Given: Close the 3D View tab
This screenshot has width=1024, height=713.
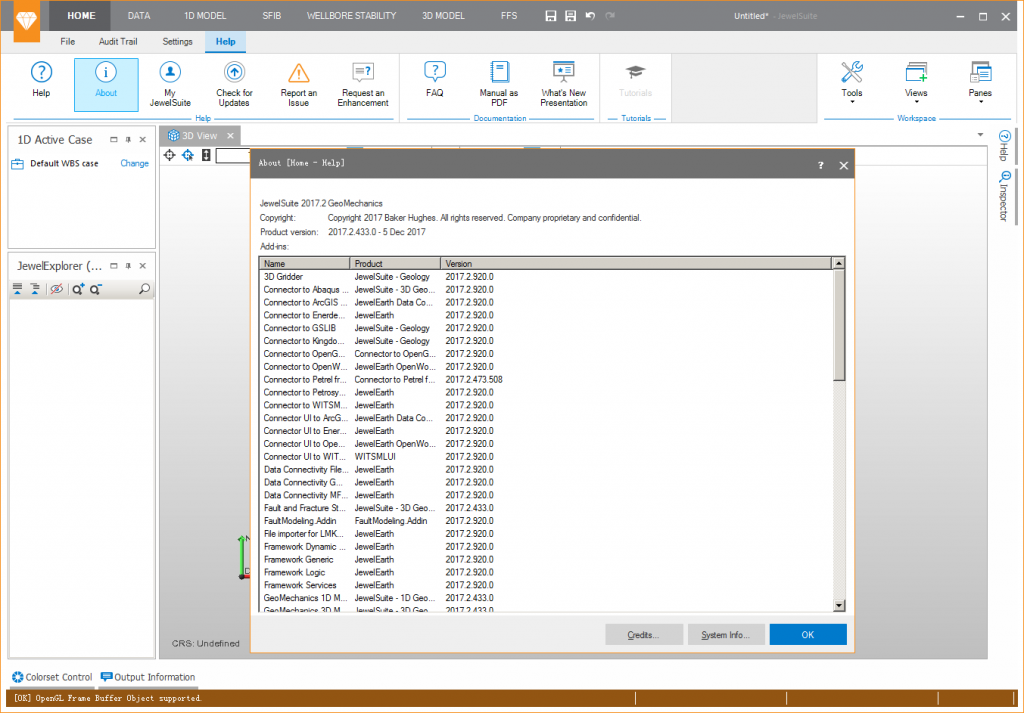Looking at the screenshot, I should pos(231,136).
